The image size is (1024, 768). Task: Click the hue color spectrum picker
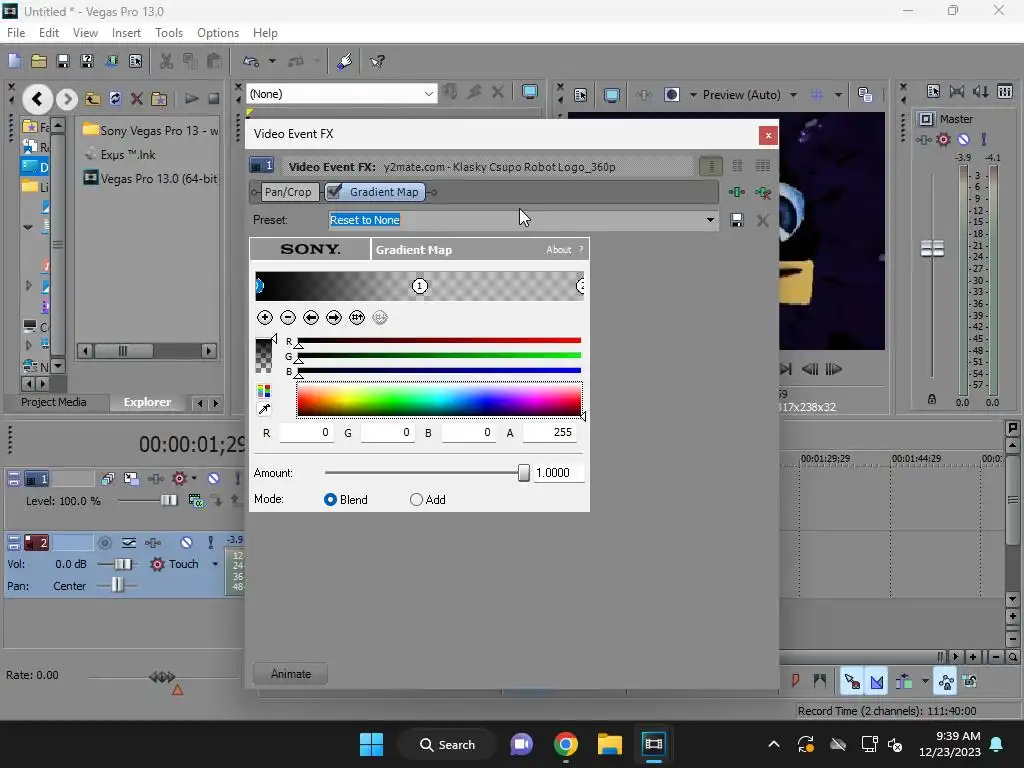click(439, 399)
